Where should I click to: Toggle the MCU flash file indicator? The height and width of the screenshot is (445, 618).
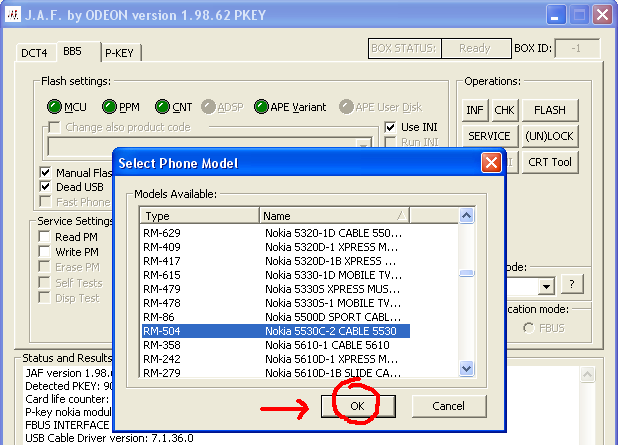[x=54, y=106]
